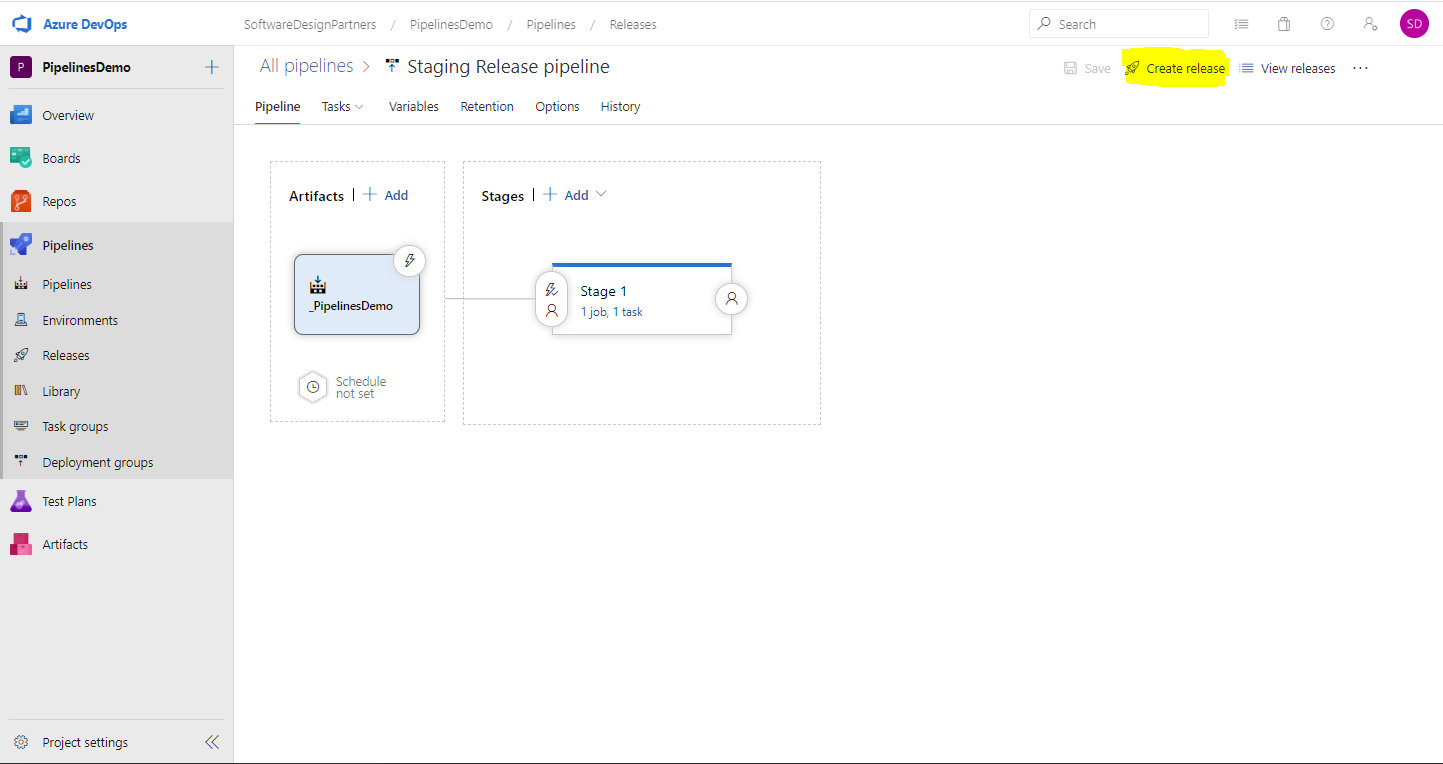Collapse the sidebar with the double-chevron
This screenshot has height=764, width=1443.
[x=211, y=741]
